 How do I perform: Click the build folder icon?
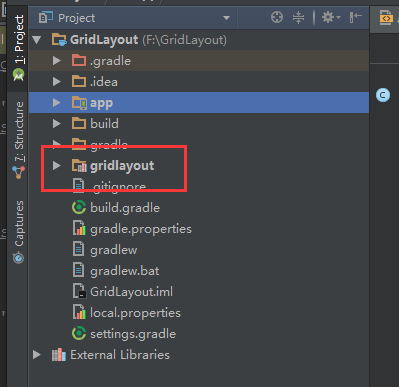tap(79, 123)
